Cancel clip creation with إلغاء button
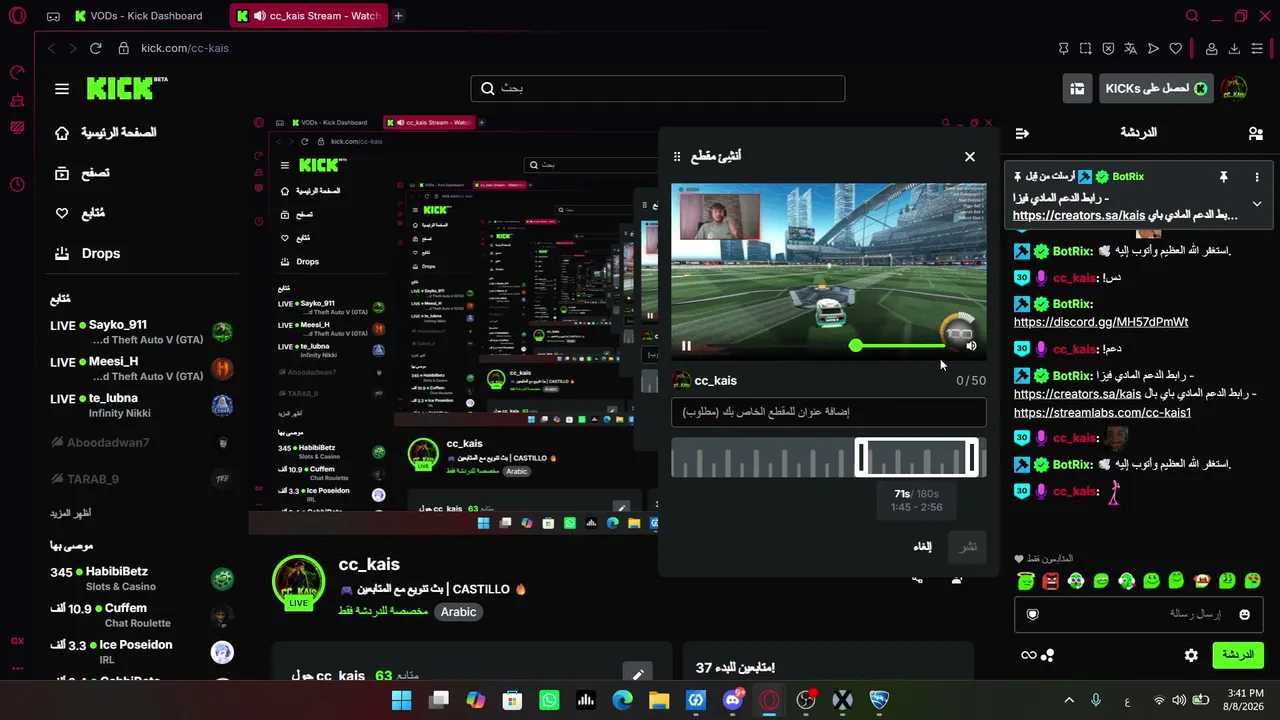 click(x=922, y=547)
